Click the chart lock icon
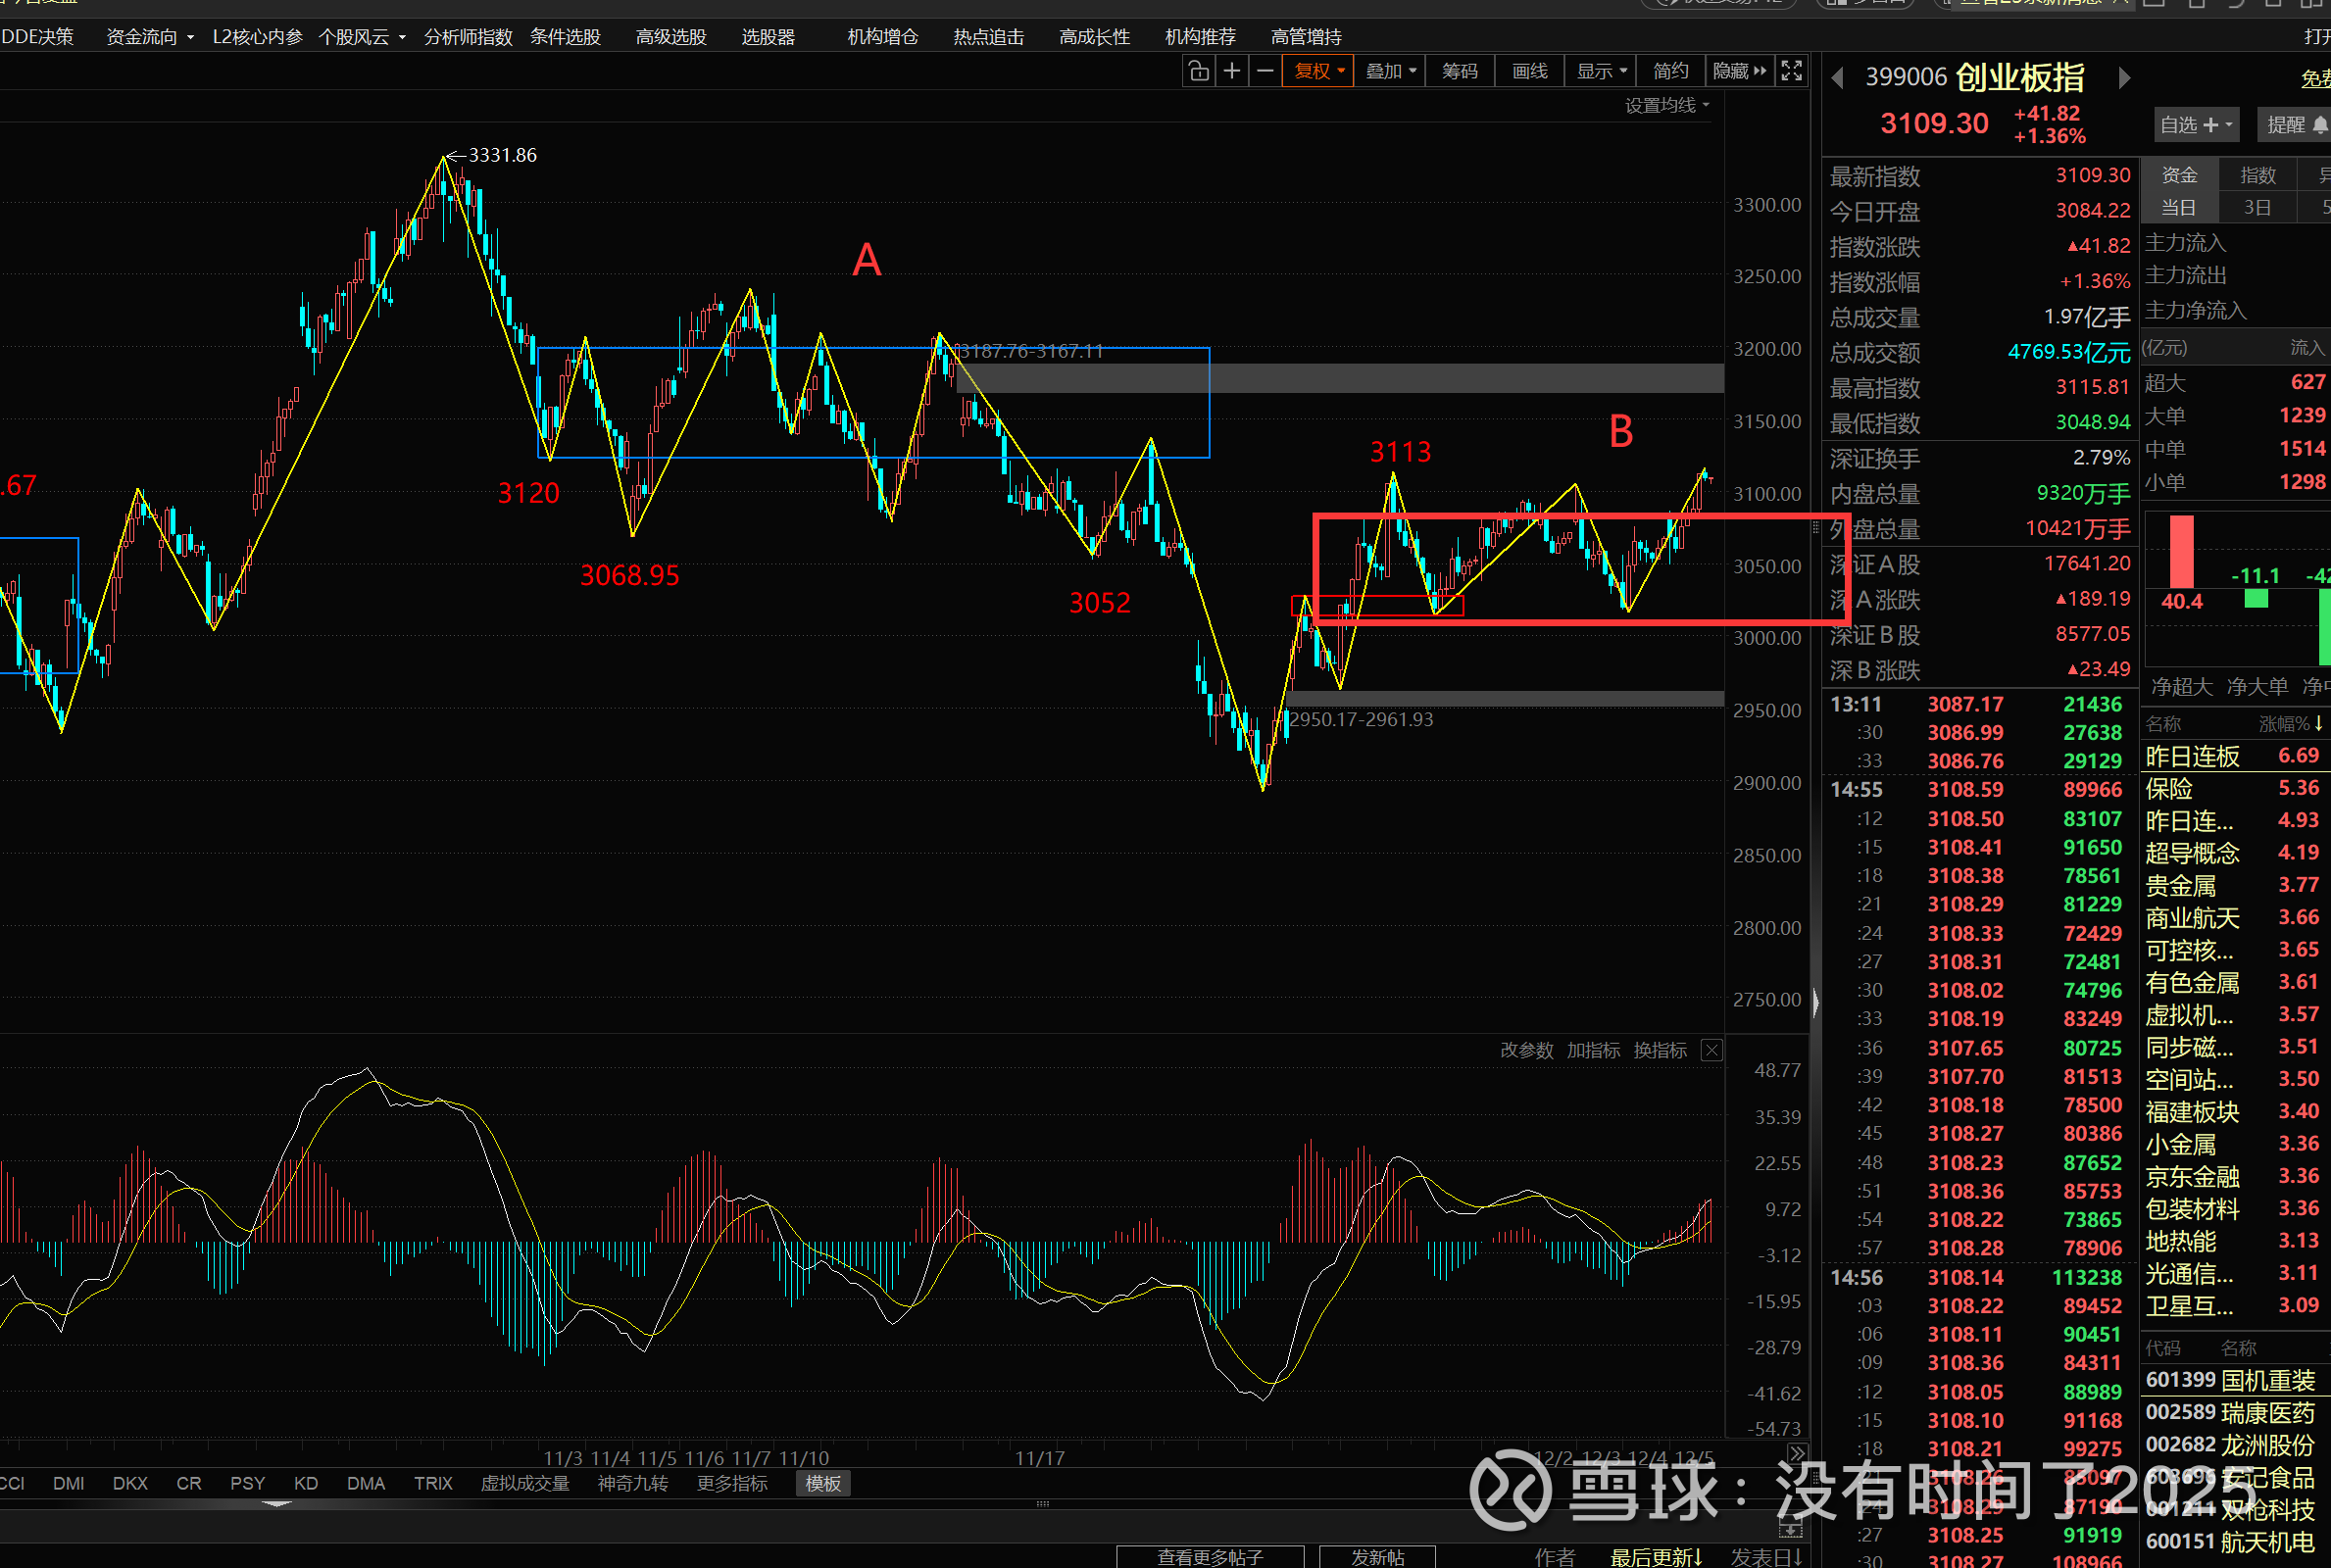The height and width of the screenshot is (1568, 2331). click(1198, 71)
